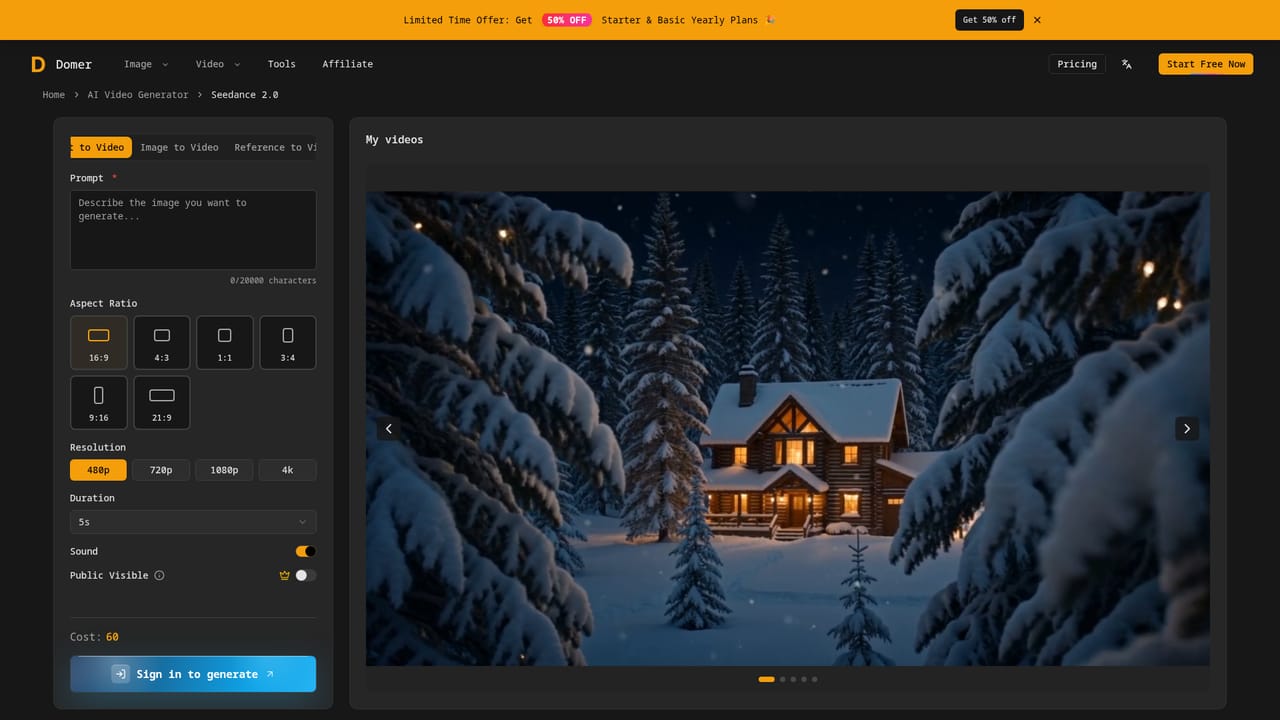The width and height of the screenshot is (1280, 720).
Task: Expand the Video menu
Action: pyautogui.click(x=218, y=64)
